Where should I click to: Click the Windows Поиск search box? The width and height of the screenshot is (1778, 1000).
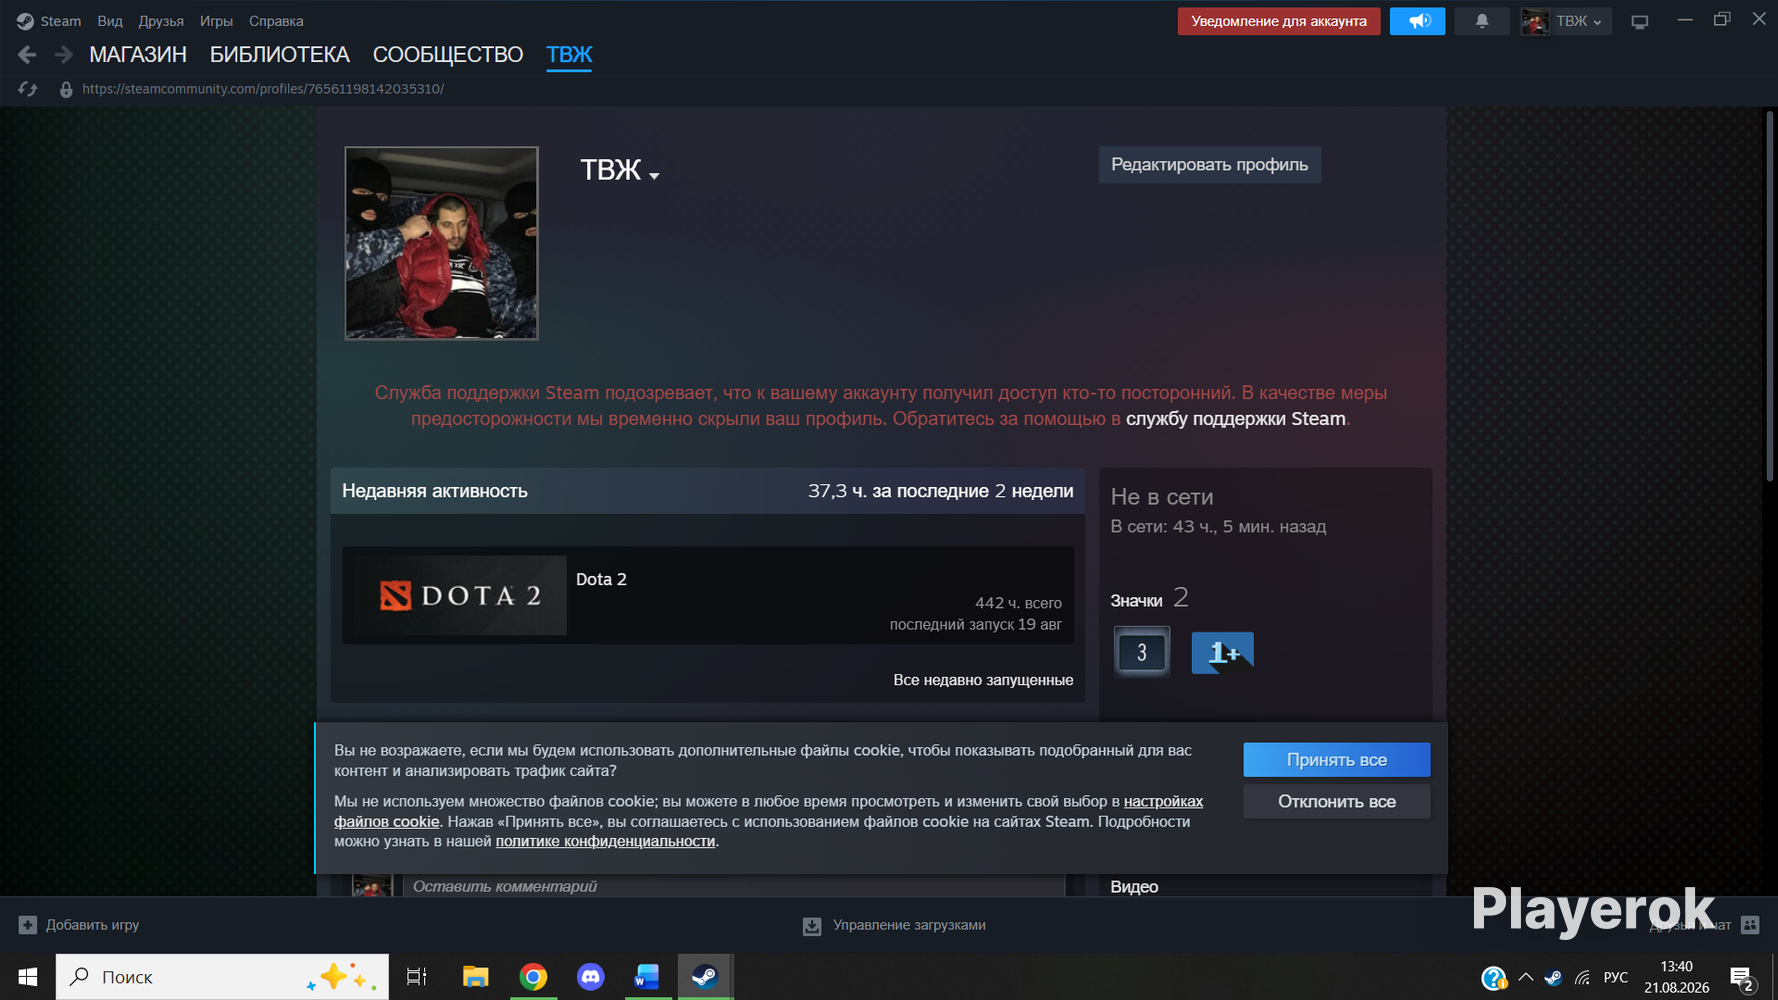(222, 977)
